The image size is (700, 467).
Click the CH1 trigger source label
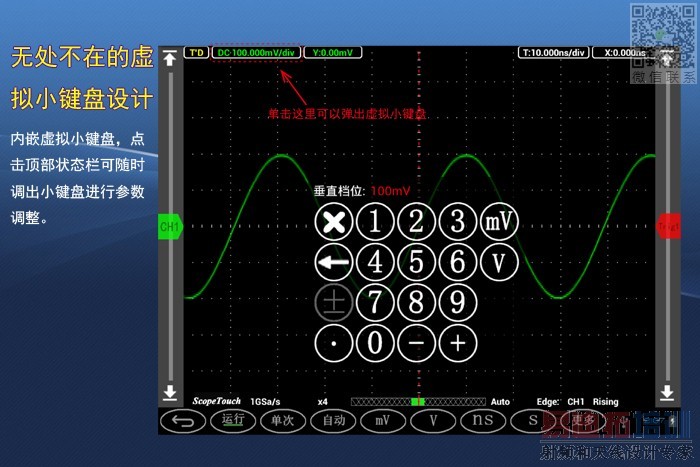click(x=576, y=402)
